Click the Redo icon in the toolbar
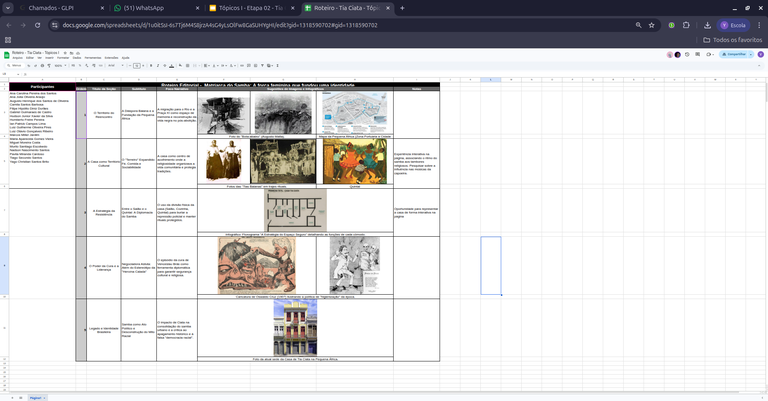This screenshot has width=768, height=401. point(35,66)
